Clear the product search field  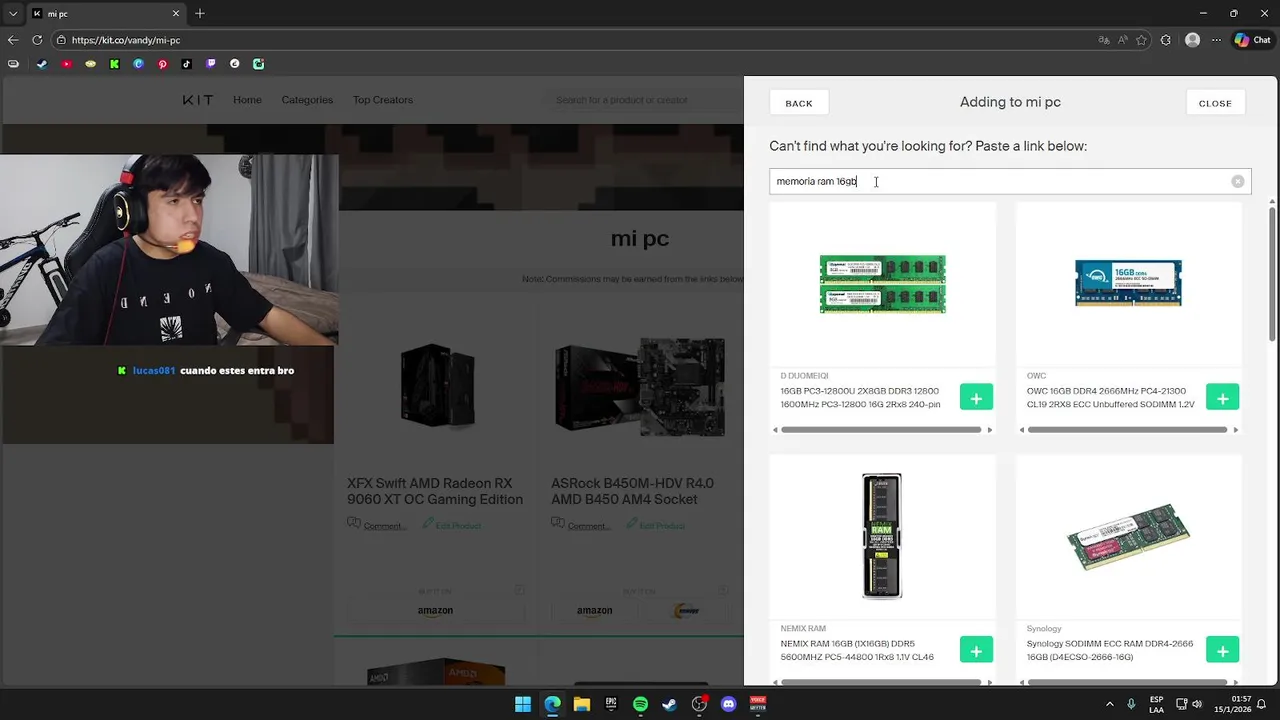click(1238, 181)
